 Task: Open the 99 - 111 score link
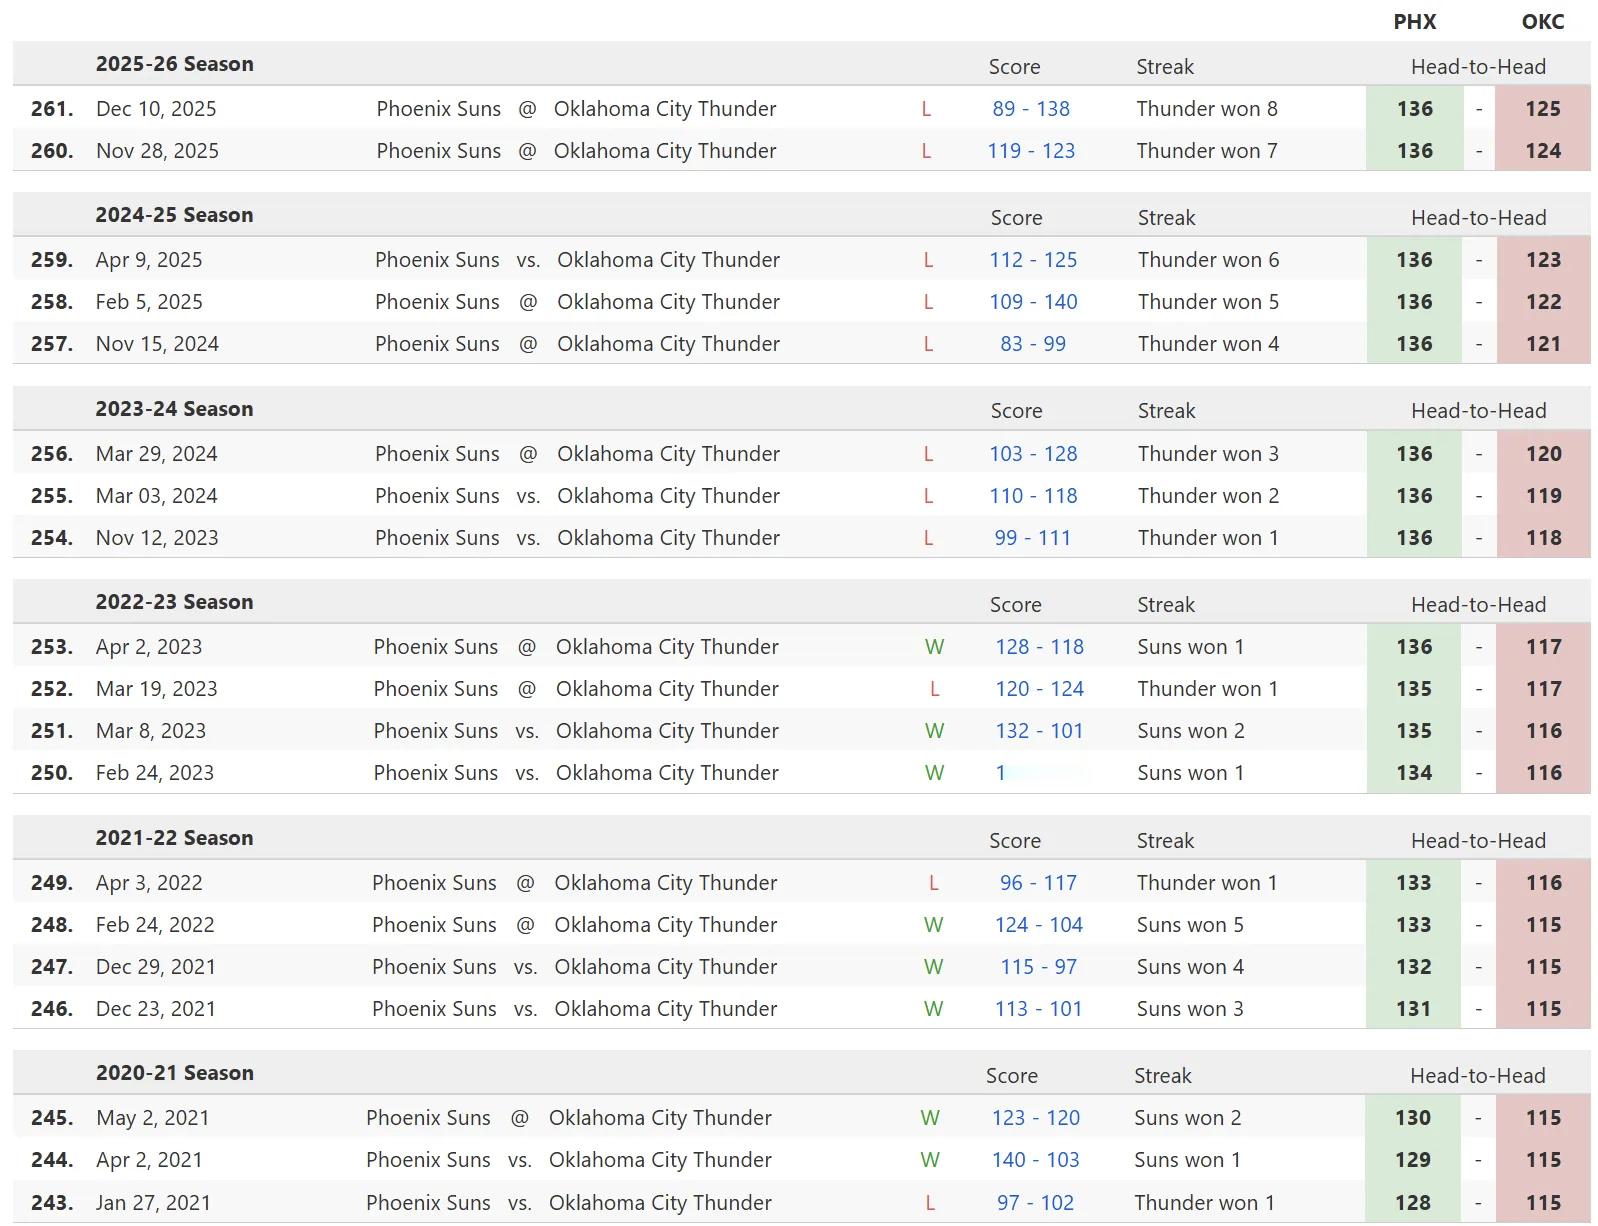coord(1032,538)
